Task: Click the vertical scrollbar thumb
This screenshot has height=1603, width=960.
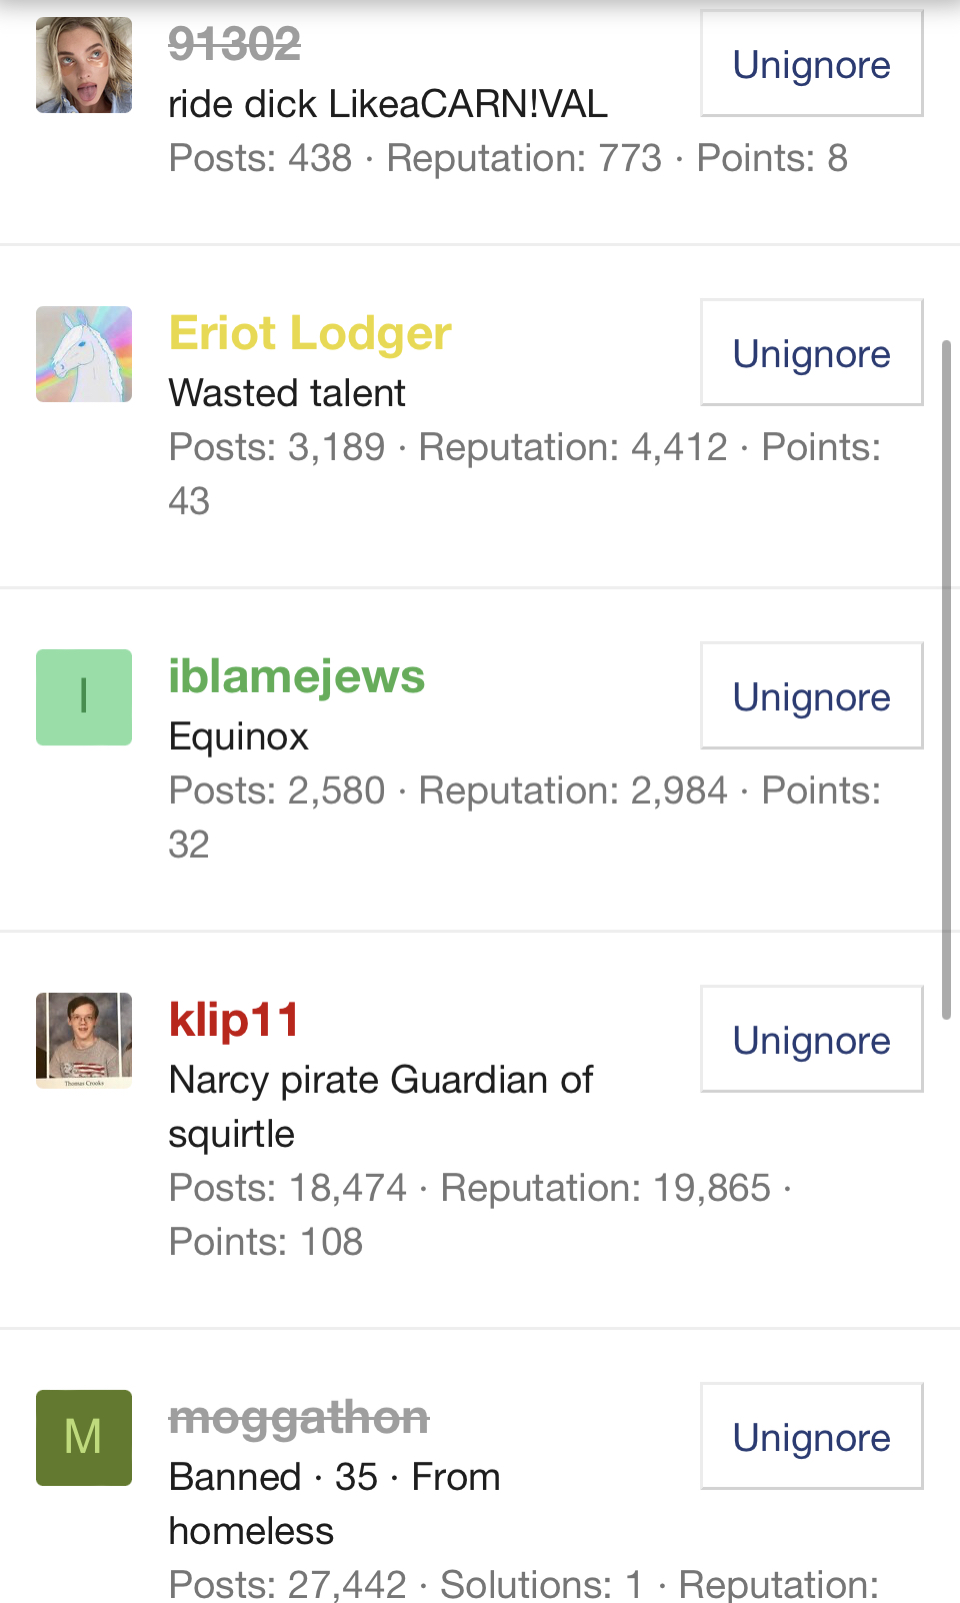Action: click(946, 680)
